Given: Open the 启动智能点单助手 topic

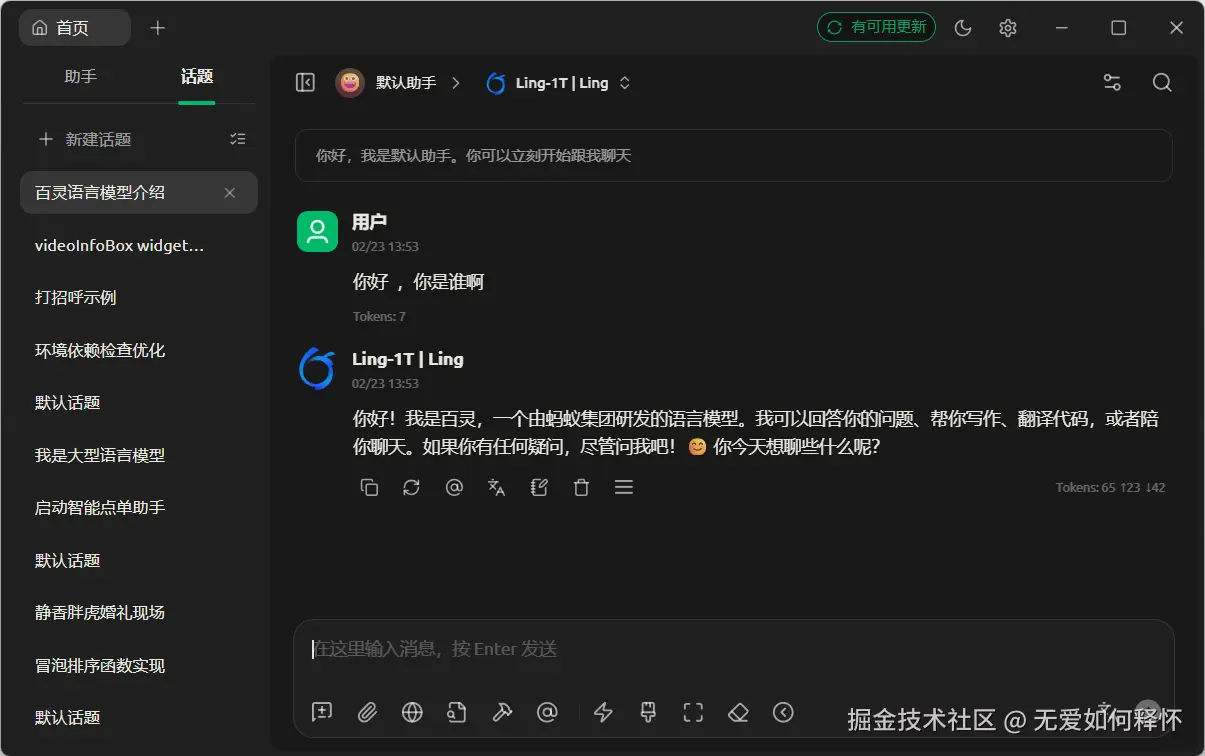Looking at the screenshot, I should [139, 507].
